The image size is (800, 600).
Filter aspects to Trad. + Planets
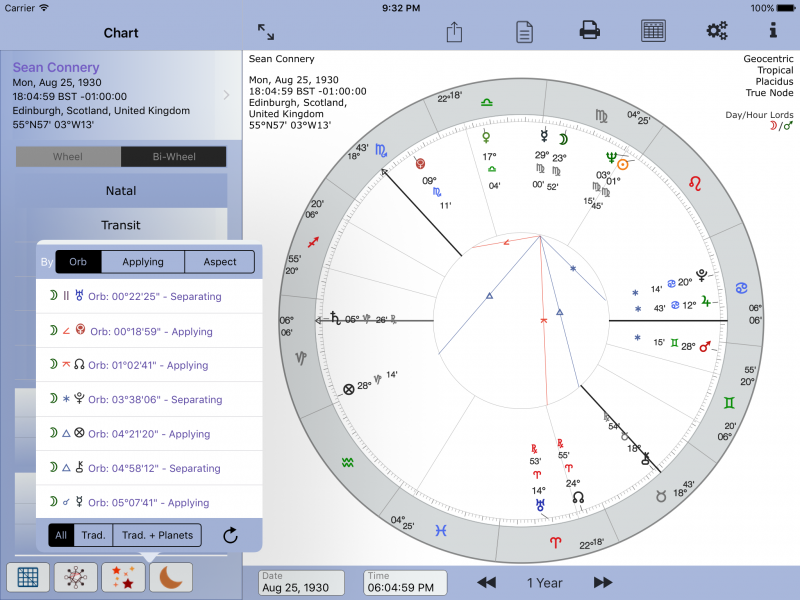click(157, 536)
